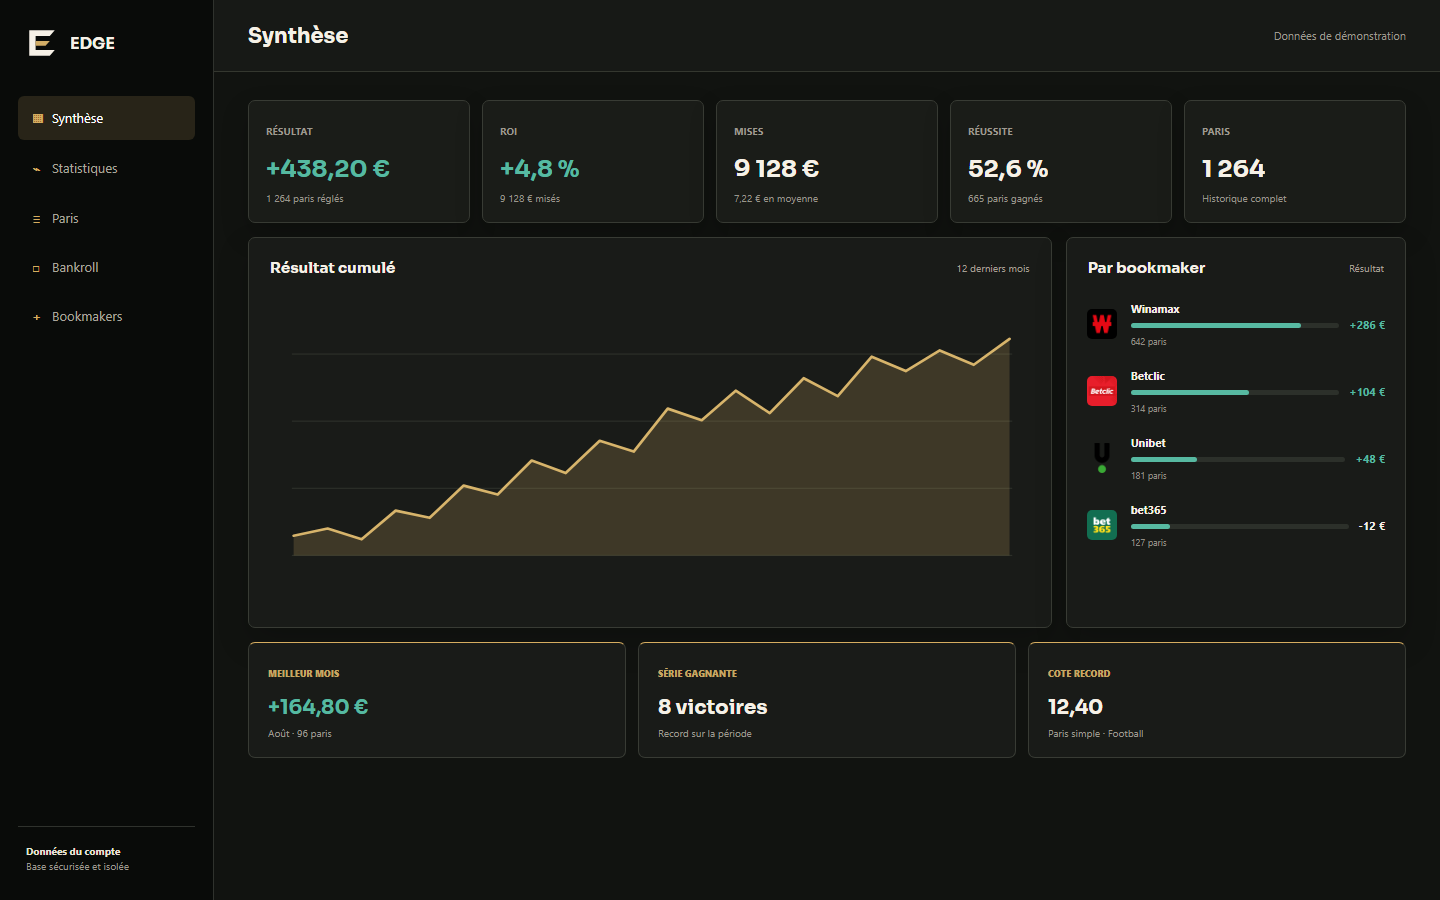Click the Bookmakers plus icon
This screenshot has height=900, width=1440.
coord(37,317)
